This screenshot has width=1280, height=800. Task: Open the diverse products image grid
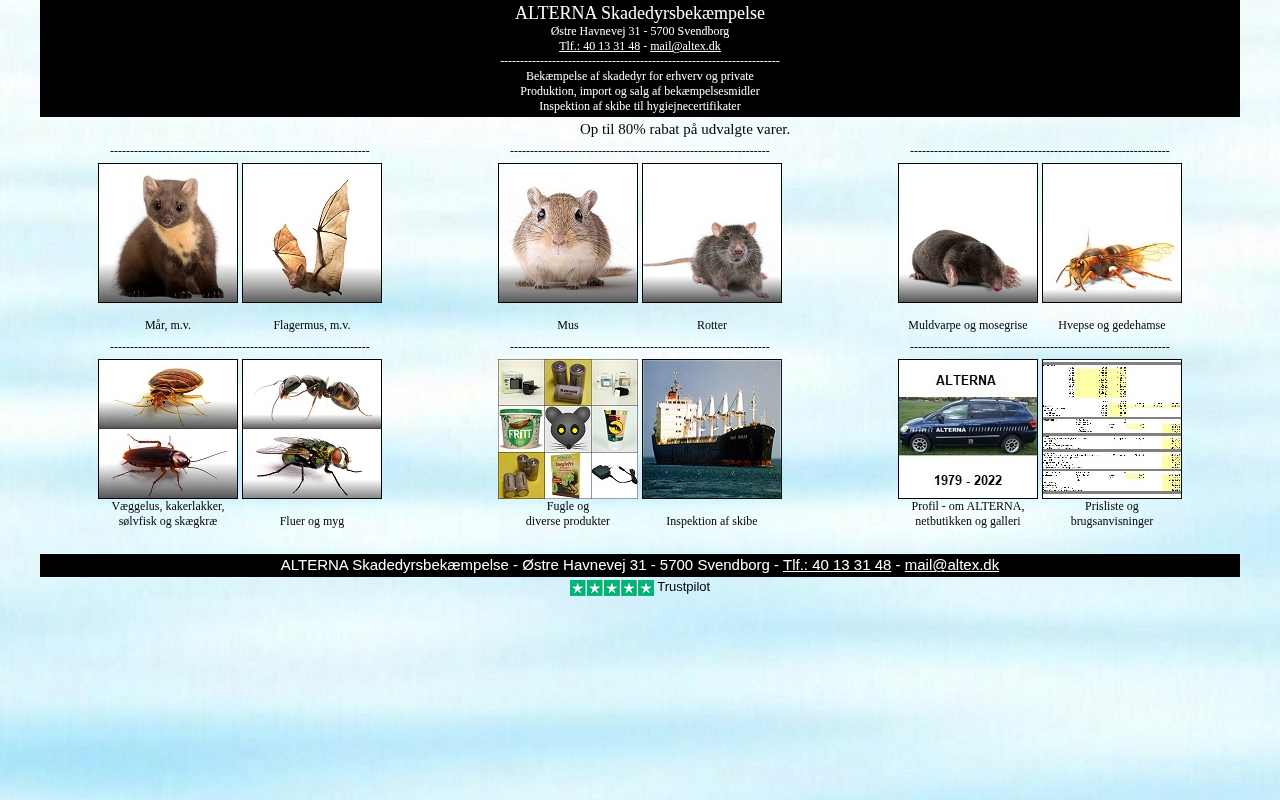click(568, 429)
